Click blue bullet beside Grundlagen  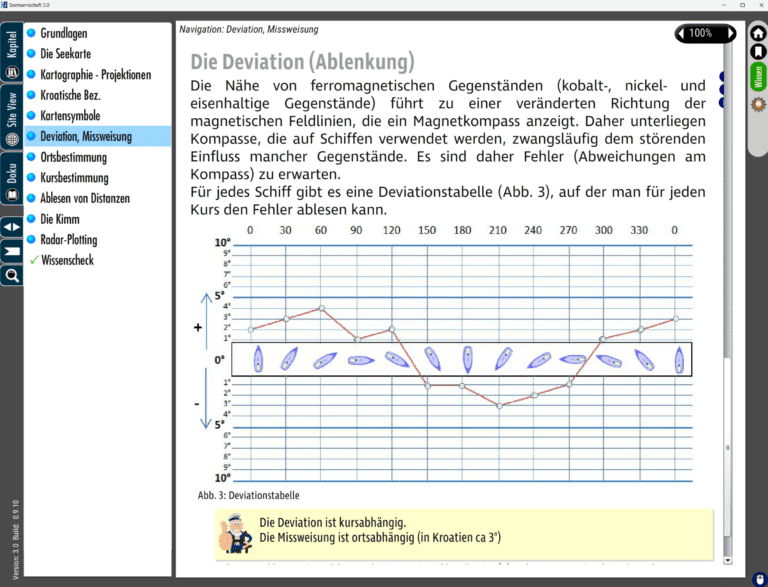click(x=31, y=33)
